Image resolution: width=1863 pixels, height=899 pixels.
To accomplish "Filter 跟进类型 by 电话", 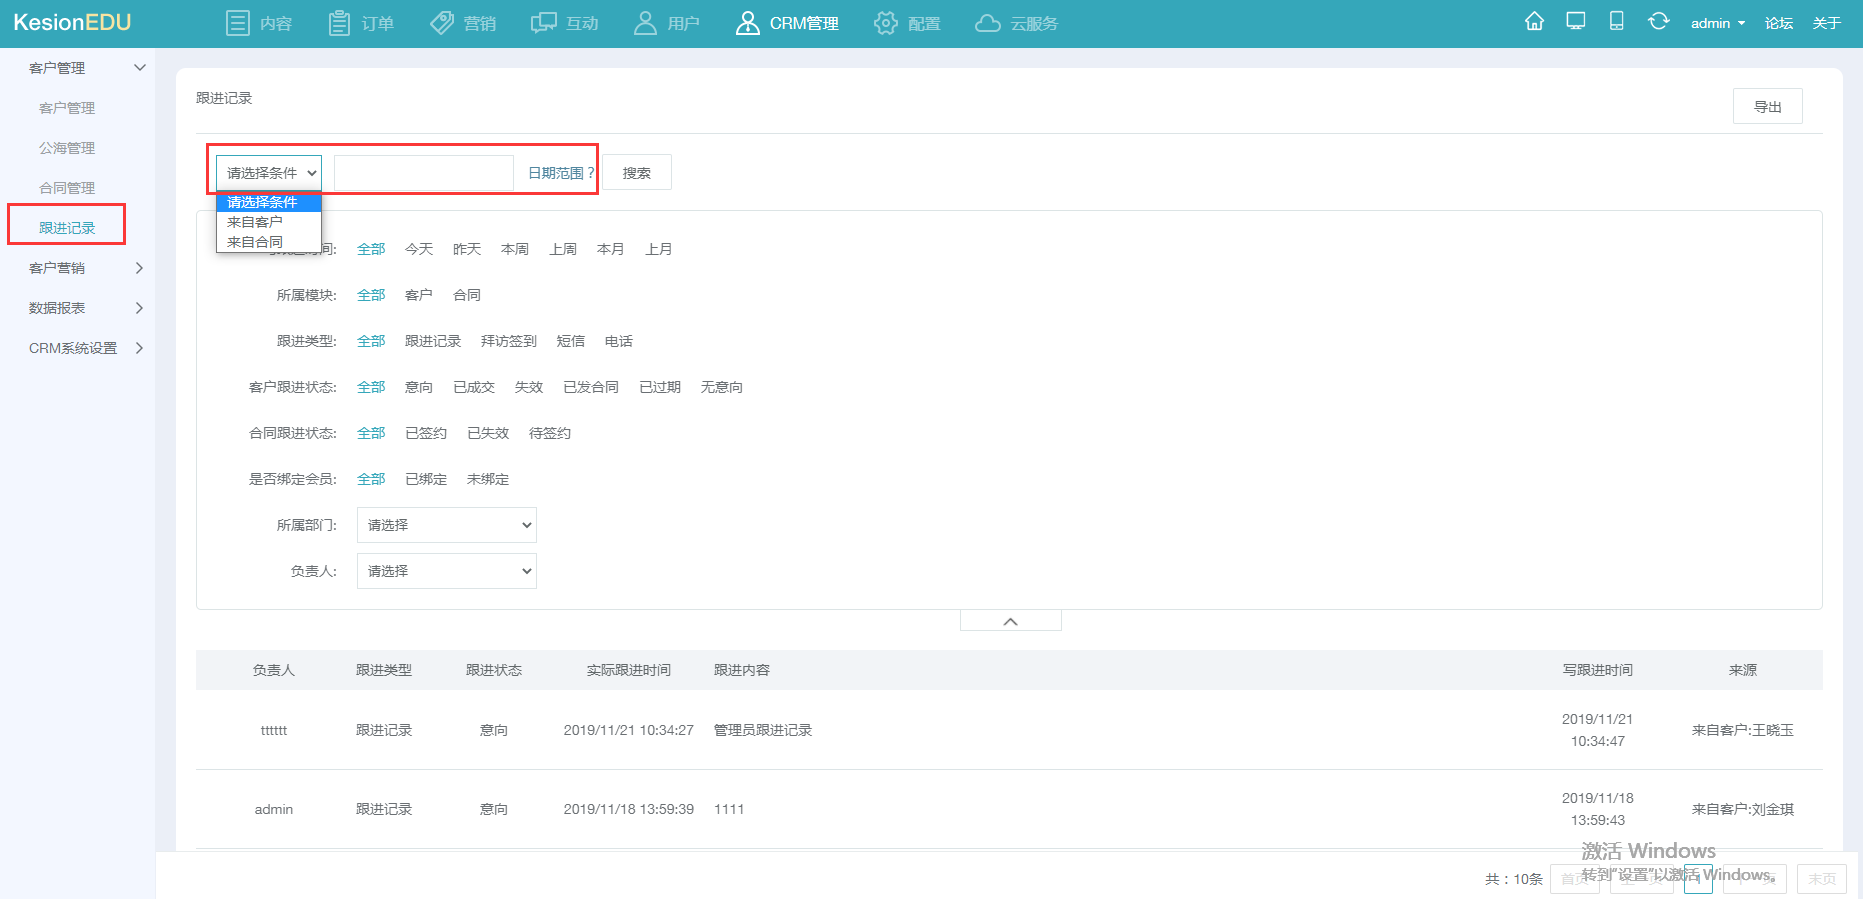I will (619, 341).
